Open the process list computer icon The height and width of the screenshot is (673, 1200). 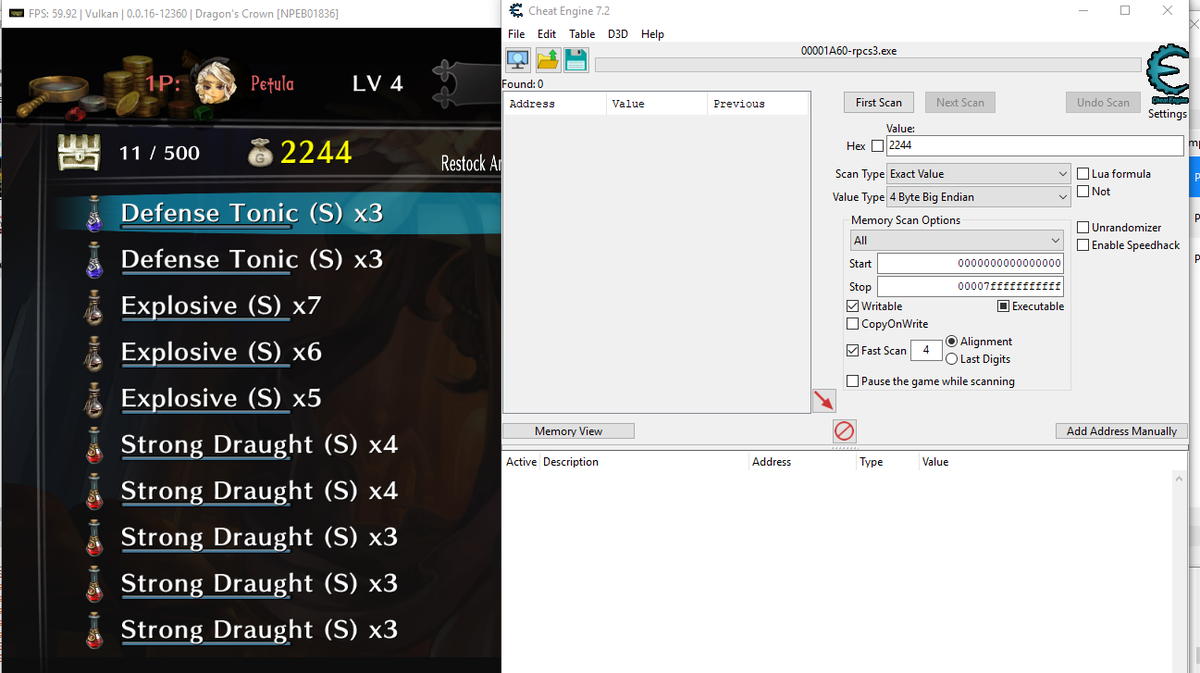click(x=518, y=60)
